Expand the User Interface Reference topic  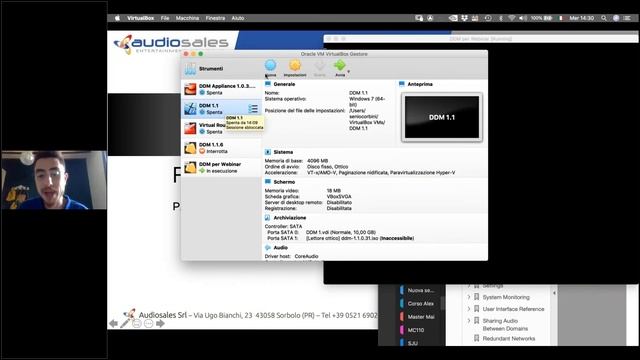pyautogui.click(x=469, y=309)
